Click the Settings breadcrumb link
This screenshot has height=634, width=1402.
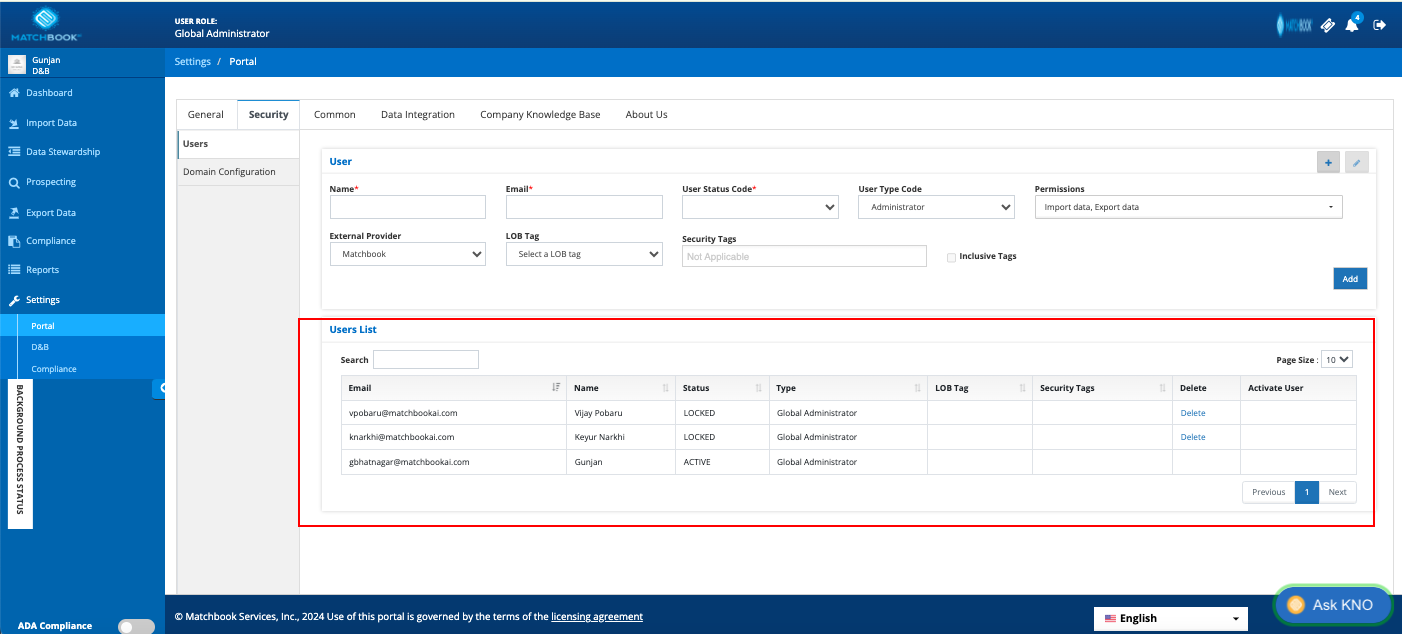(193, 62)
